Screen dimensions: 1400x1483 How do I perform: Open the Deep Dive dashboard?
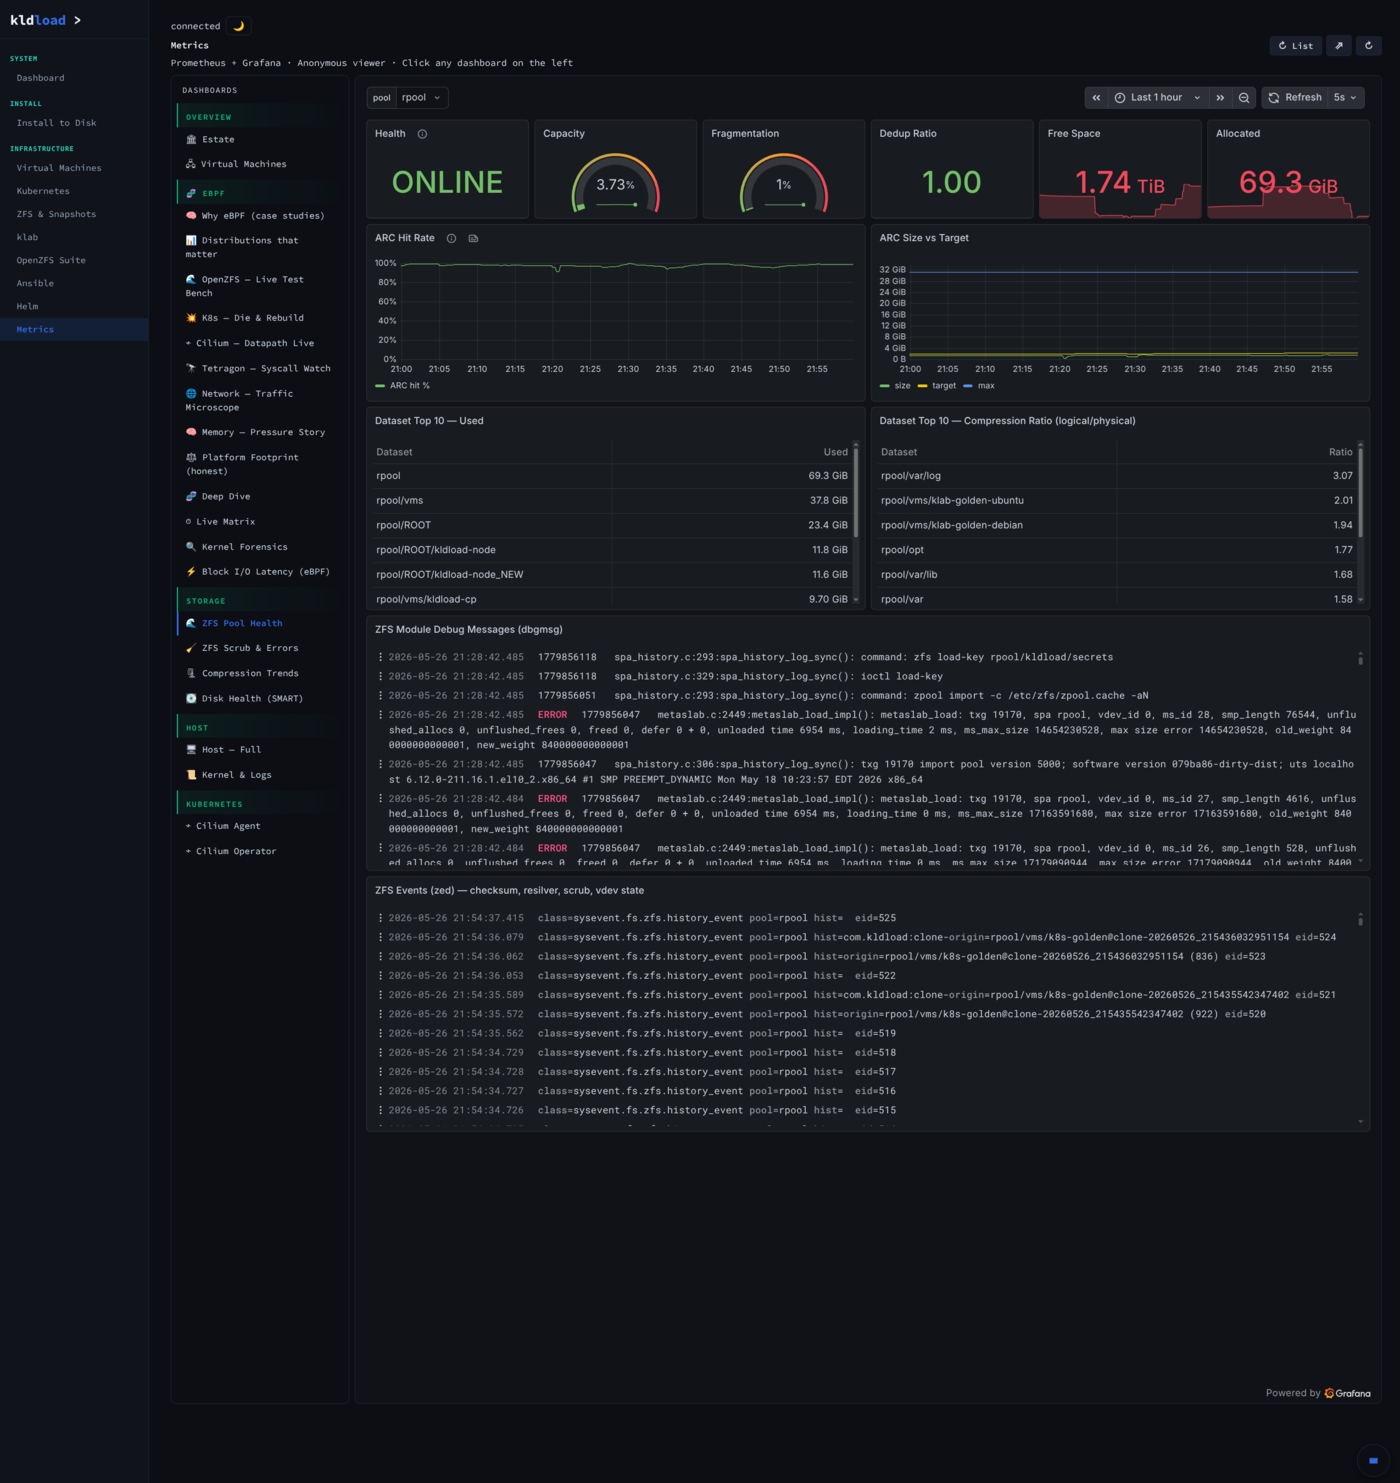pyautogui.click(x=259, y=496)
